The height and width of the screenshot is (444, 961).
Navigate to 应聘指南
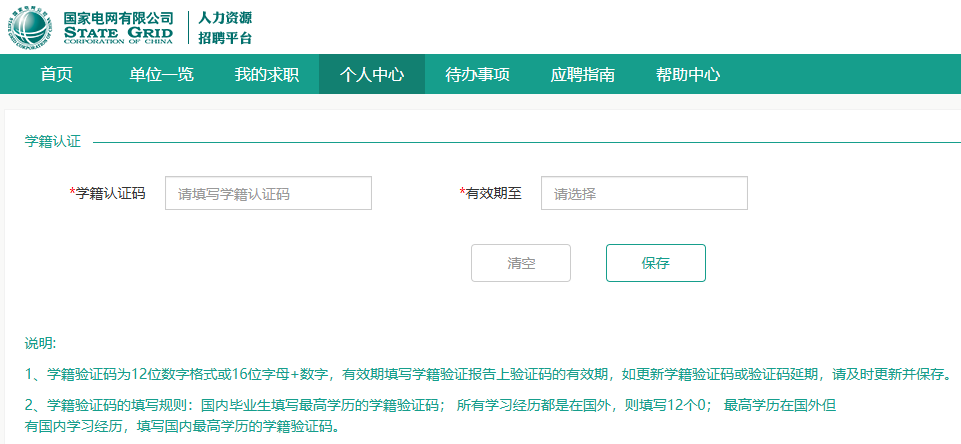point(582,75)
